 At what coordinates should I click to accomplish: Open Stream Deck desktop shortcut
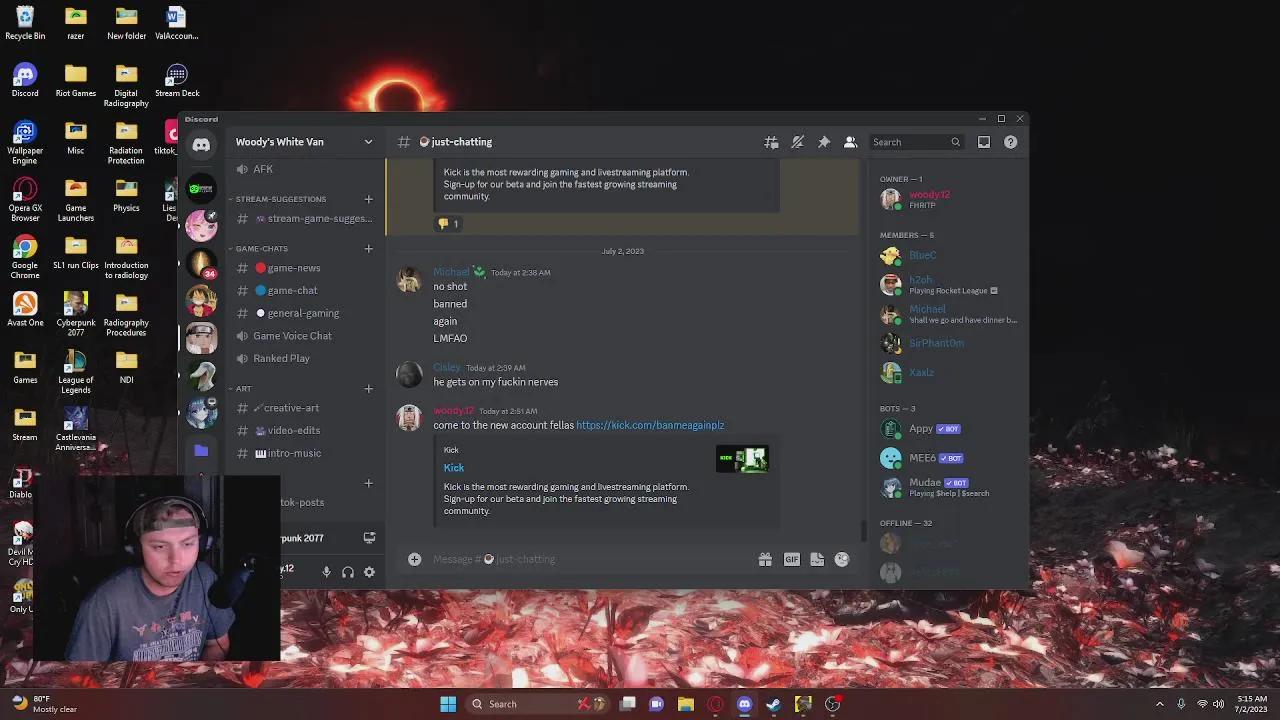coord(177,81)
